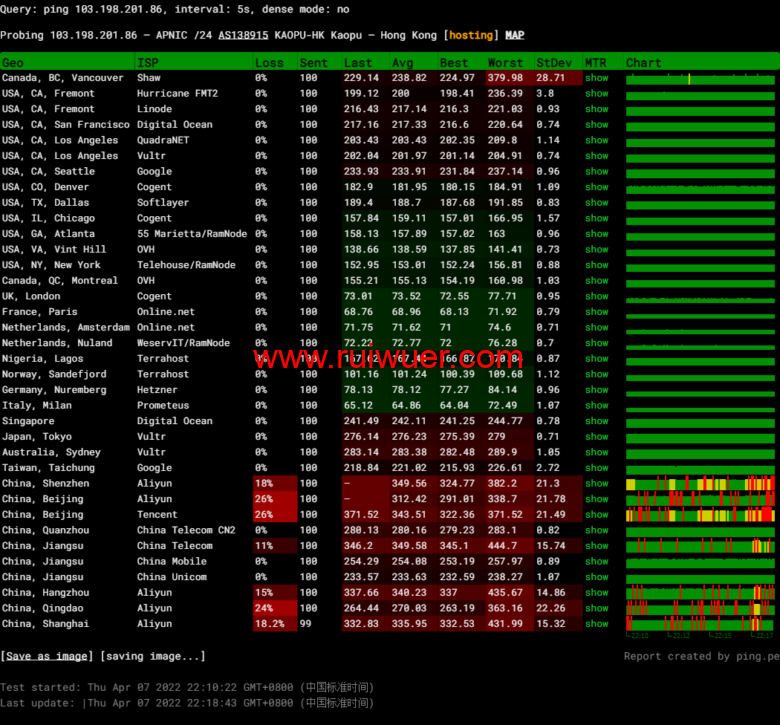Viewport: 780px width, 725px height.
Task: Click the Loss column header
Action: click(269, 63)
